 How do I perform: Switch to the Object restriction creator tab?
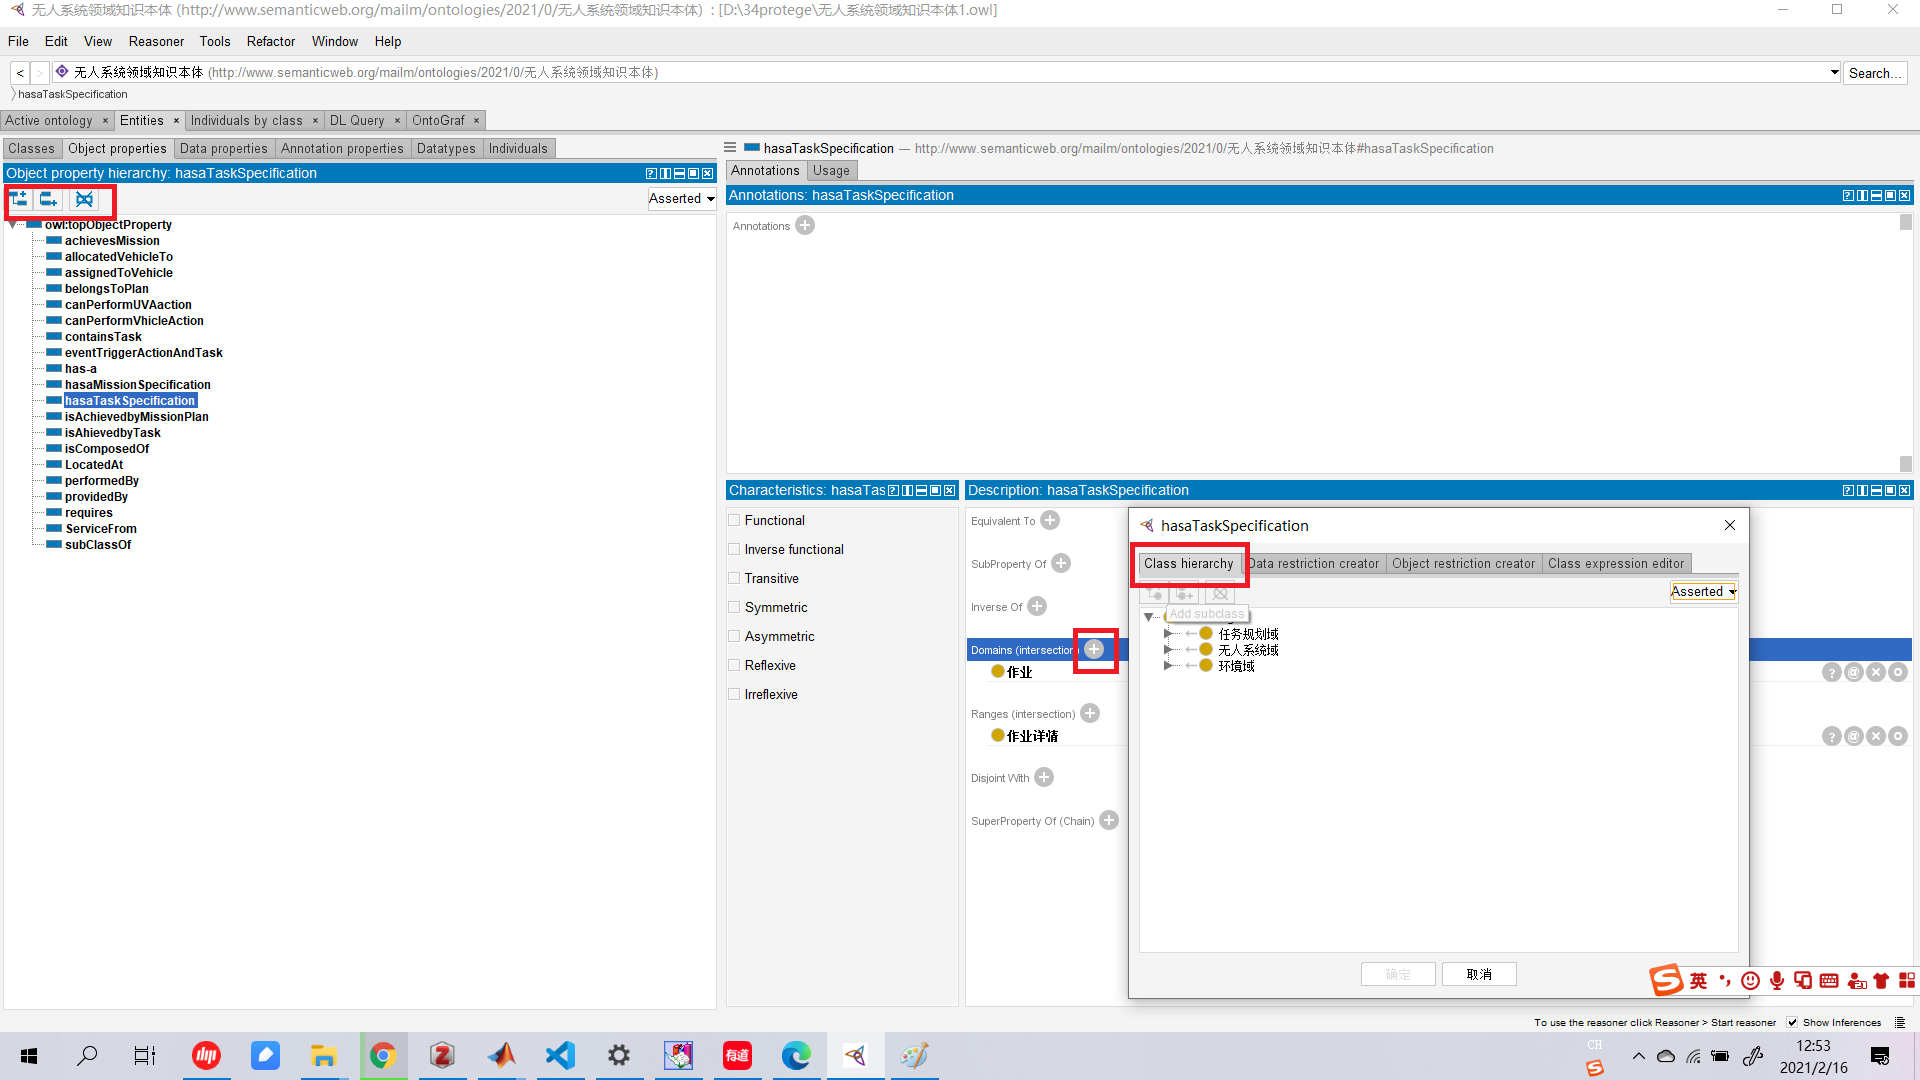coord(1463,564)
